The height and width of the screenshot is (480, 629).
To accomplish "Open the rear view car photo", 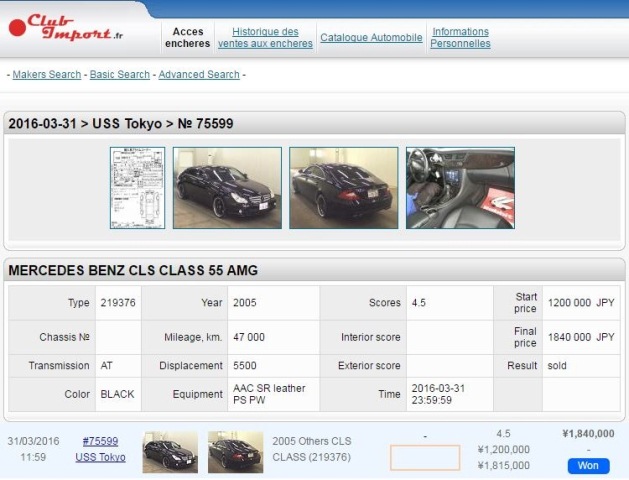I will pos(342,188).
